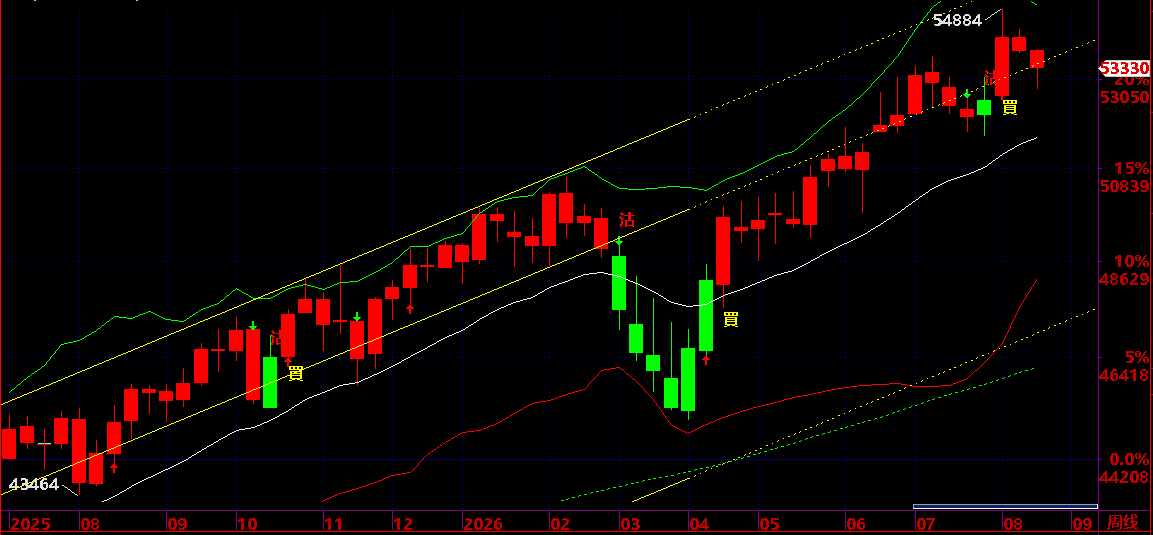Click the yellow 買 signal under the April rebound candle
Screen dimensions: 1153x535
coord(731,319)
